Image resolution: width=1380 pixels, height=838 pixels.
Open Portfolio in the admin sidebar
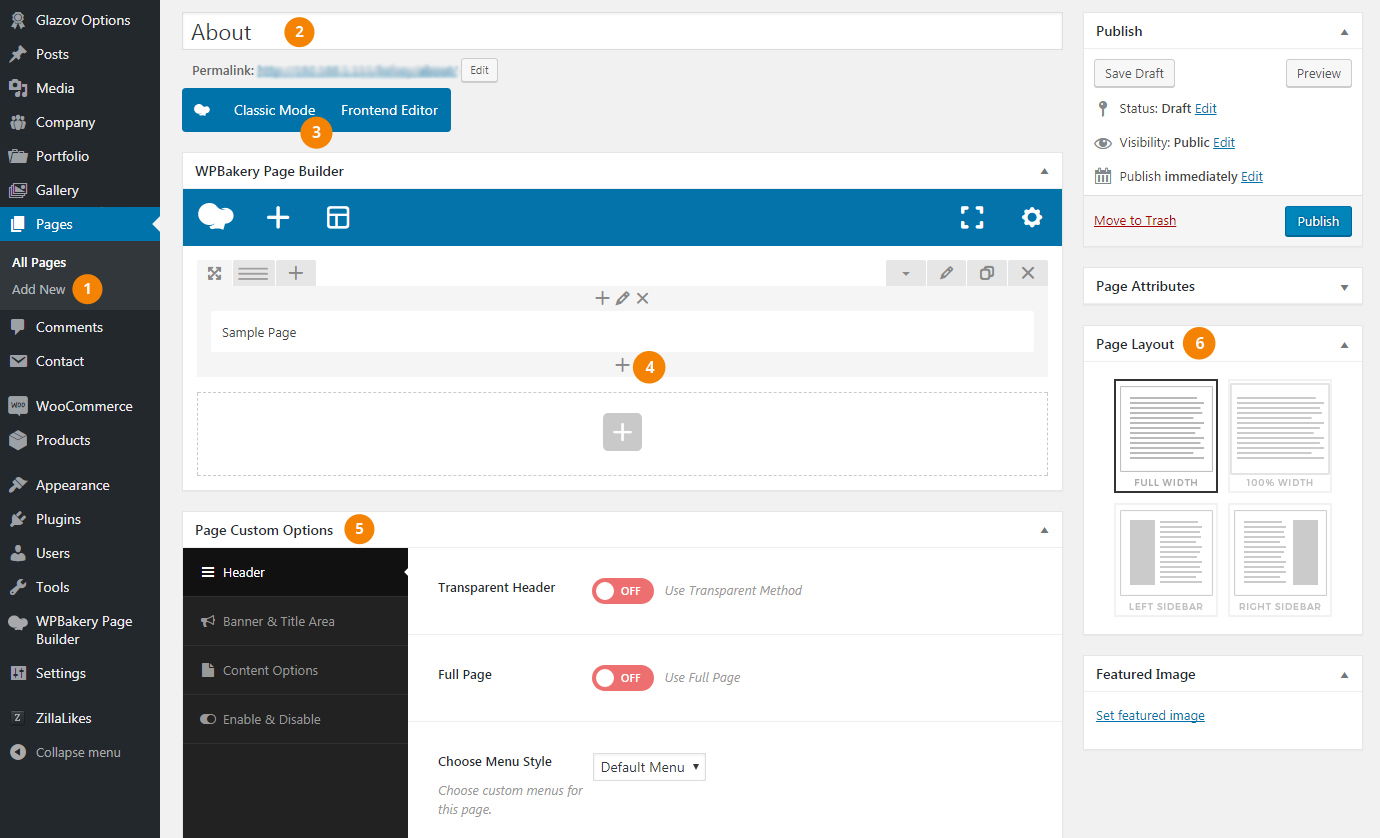click(62, 156)
